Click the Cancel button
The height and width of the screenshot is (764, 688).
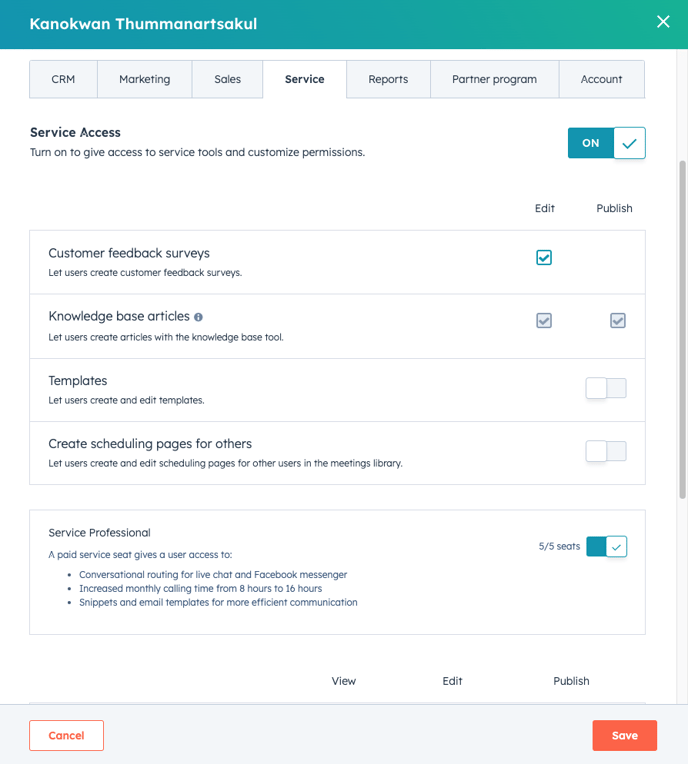tap(66, 735)
